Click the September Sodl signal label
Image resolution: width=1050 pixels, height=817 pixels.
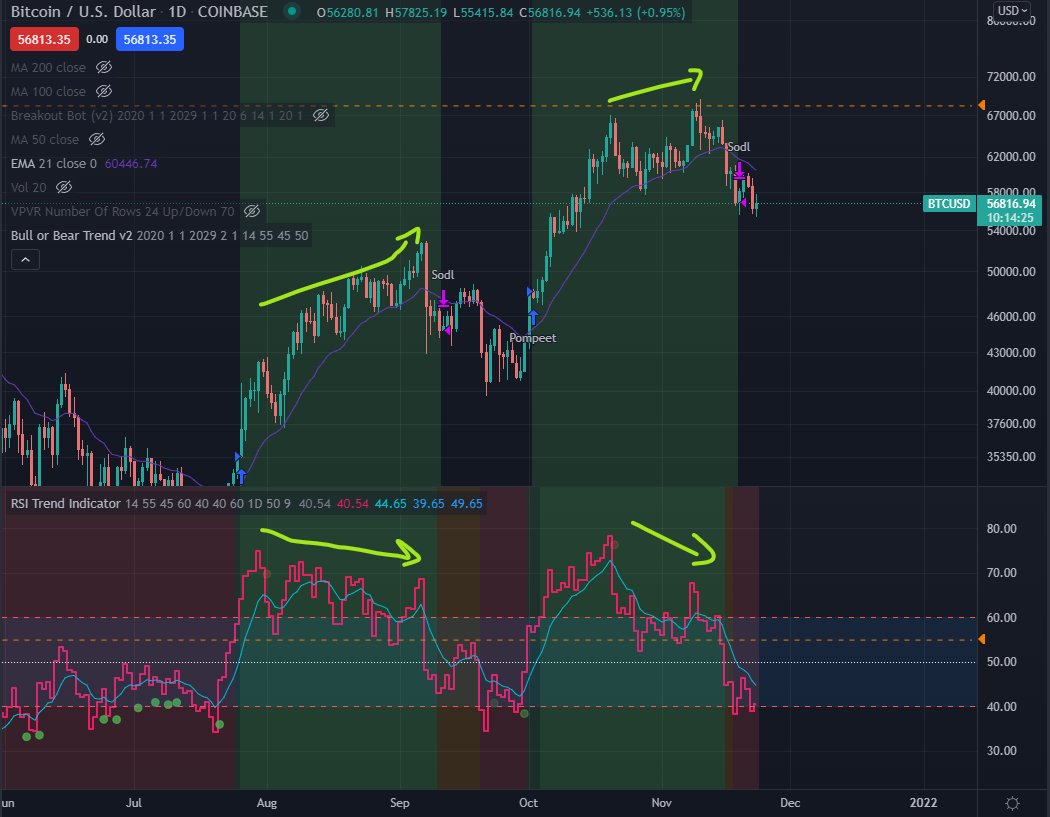click(443, 275)
